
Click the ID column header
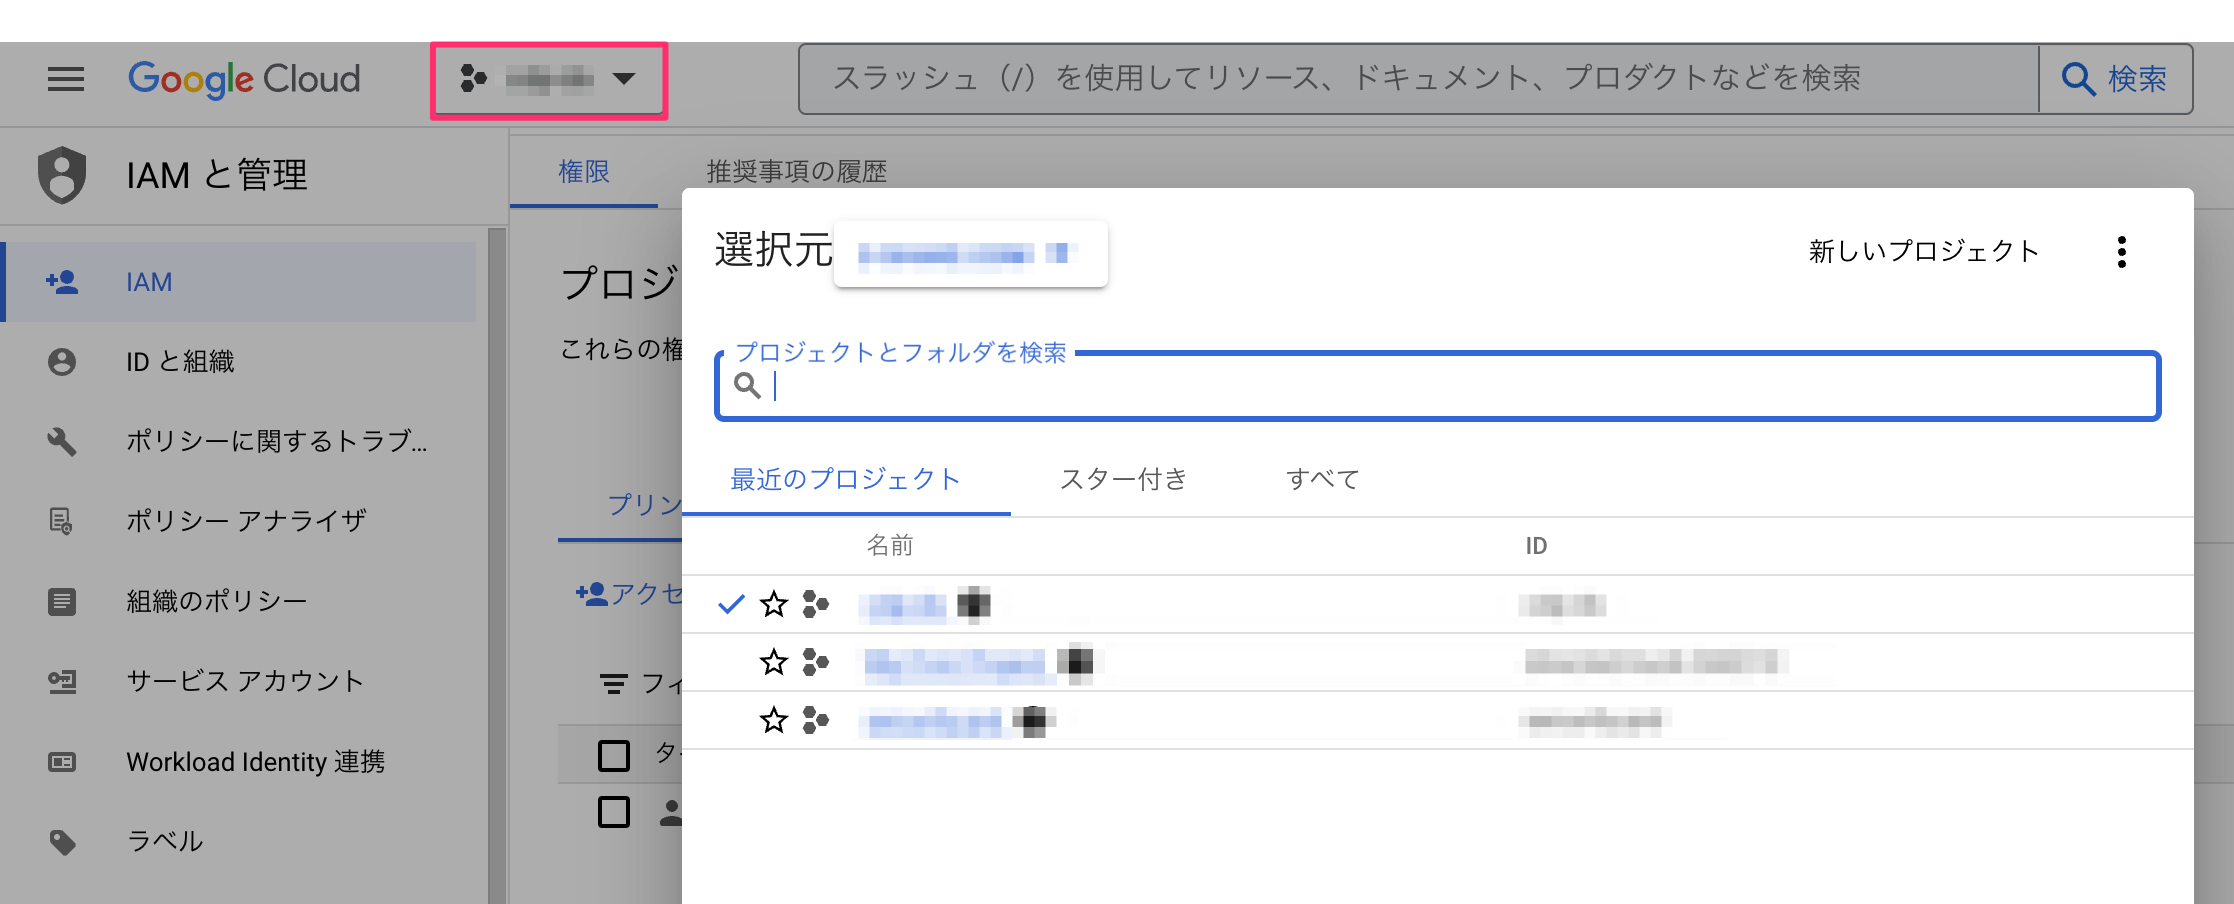1536,546
